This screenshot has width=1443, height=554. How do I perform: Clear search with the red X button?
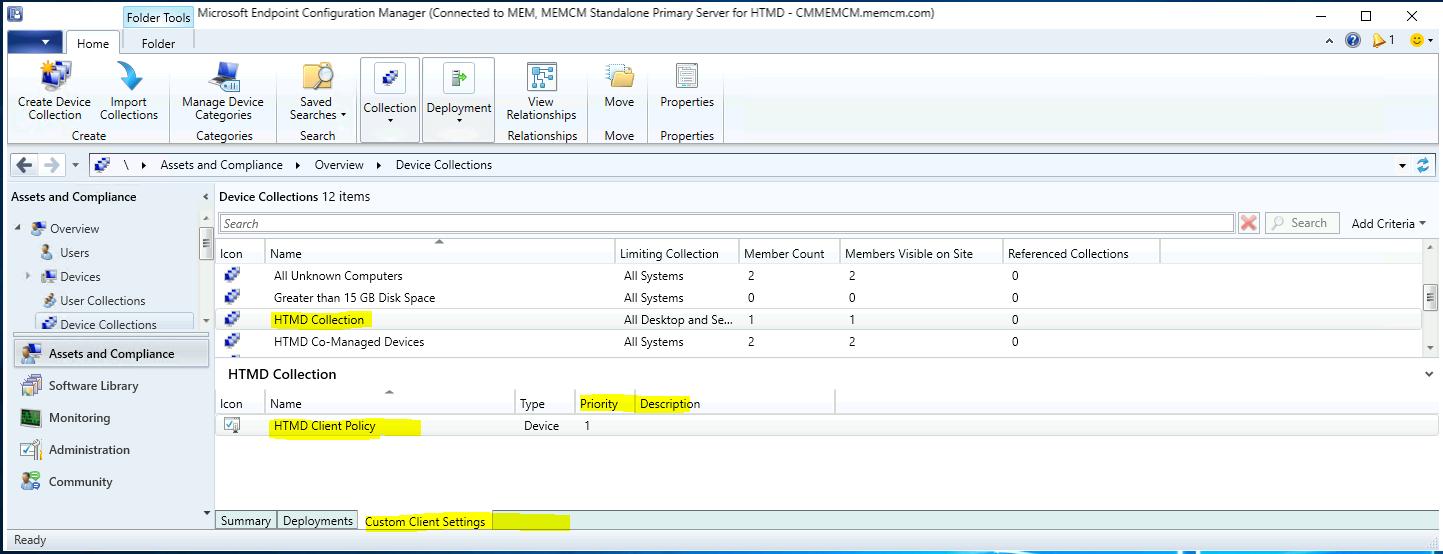pyautogui.click(x=1248, y=223)
